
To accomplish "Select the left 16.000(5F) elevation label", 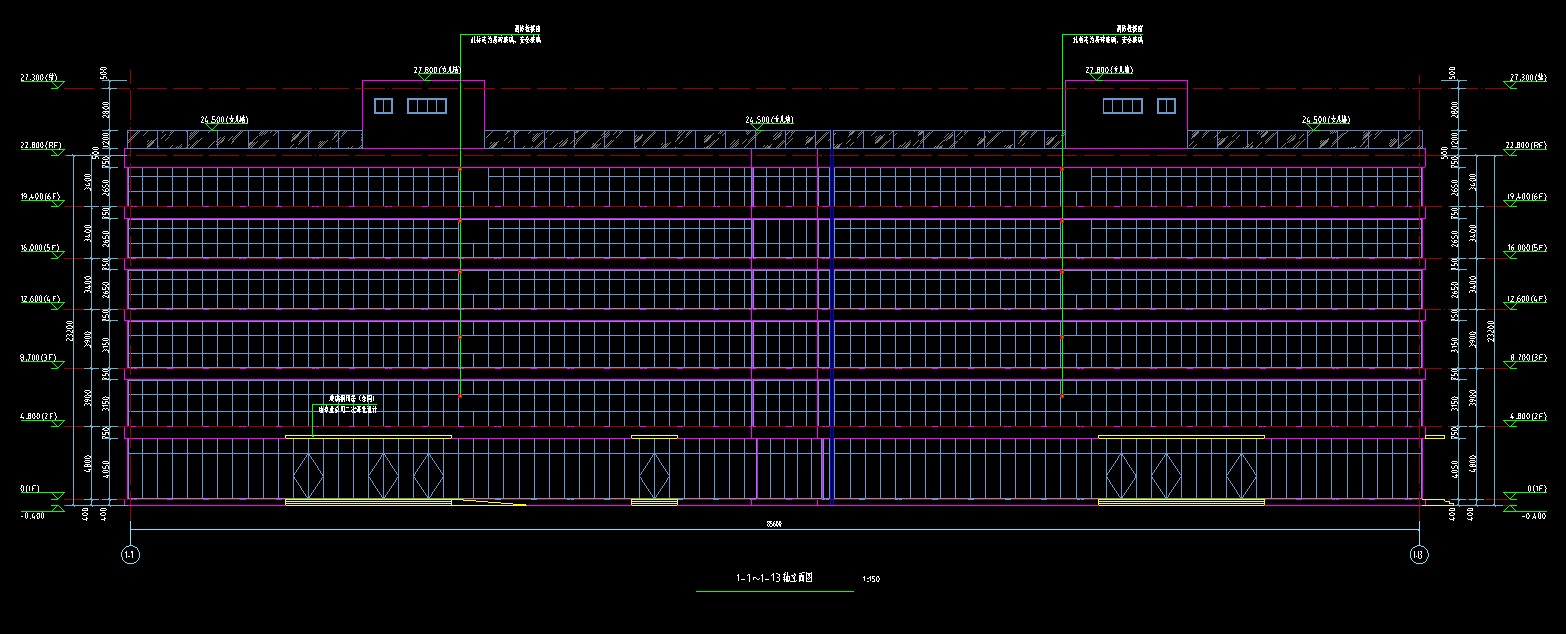I will tap(41, 248).
